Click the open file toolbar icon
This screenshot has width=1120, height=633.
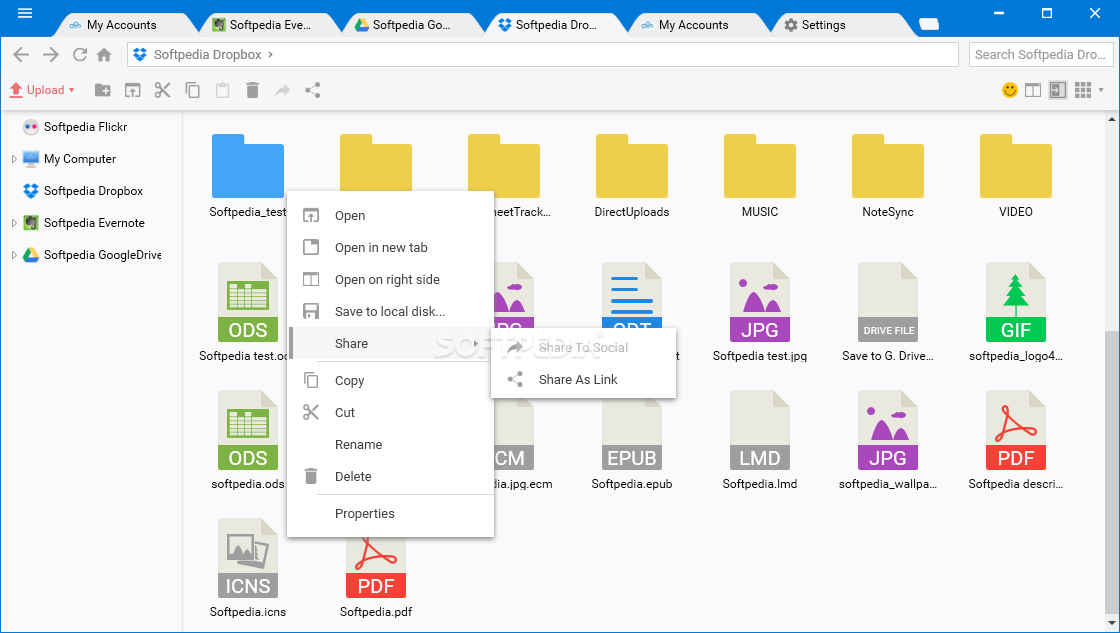[x=133, y=90]
